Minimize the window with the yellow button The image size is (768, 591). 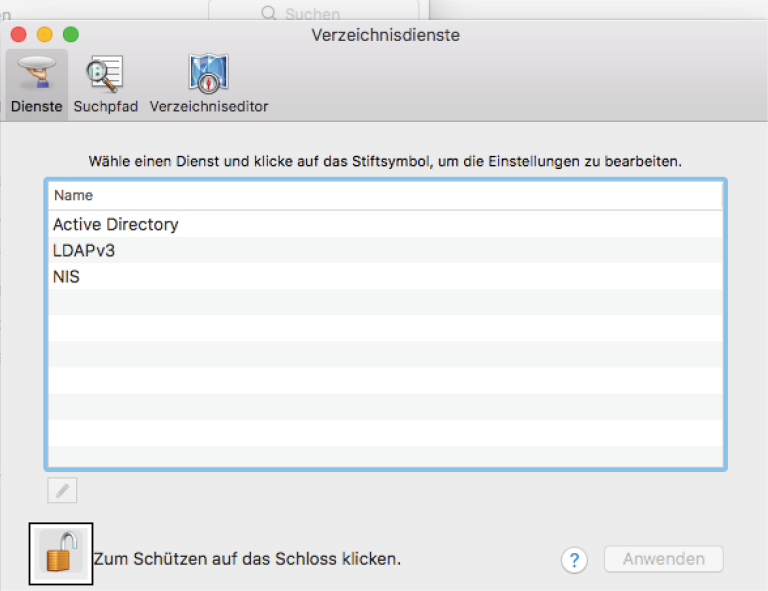click(x=45, y=34)
